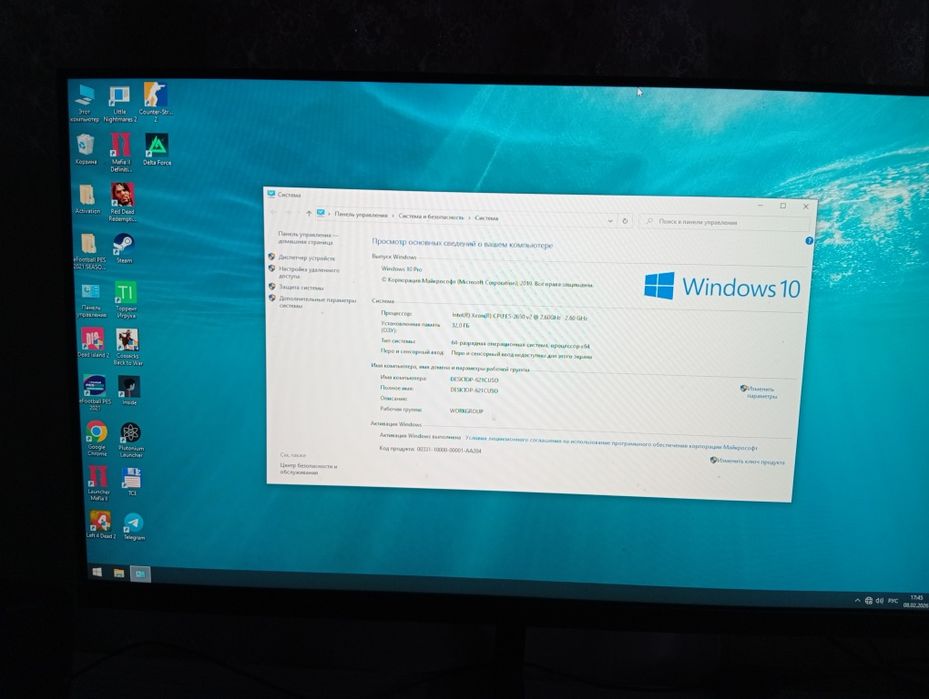Launch the Little Nightmares 2 shortcut
Image resolution: width=929 pixels, height=699 pixels.
(120, 104)
